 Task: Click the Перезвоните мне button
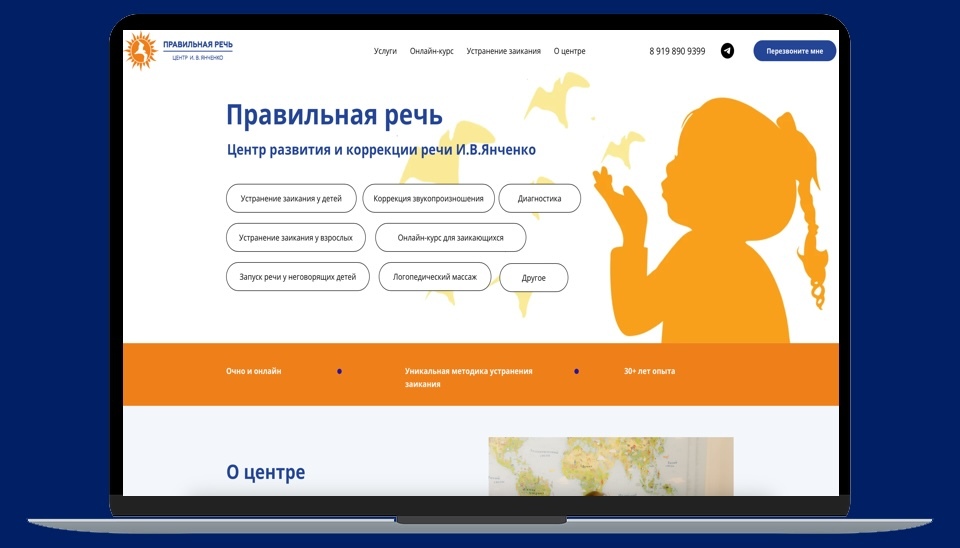pyautogui.click(x=795, y=51)
